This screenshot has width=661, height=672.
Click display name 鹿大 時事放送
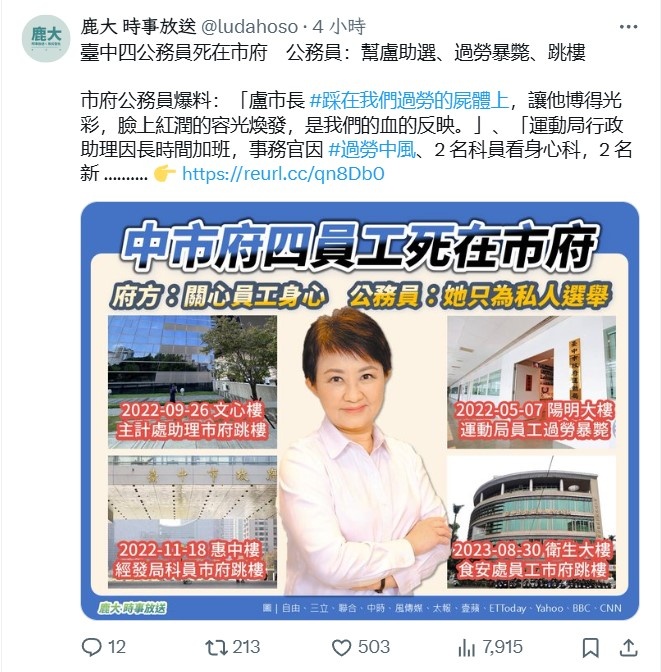pos(138,27)
